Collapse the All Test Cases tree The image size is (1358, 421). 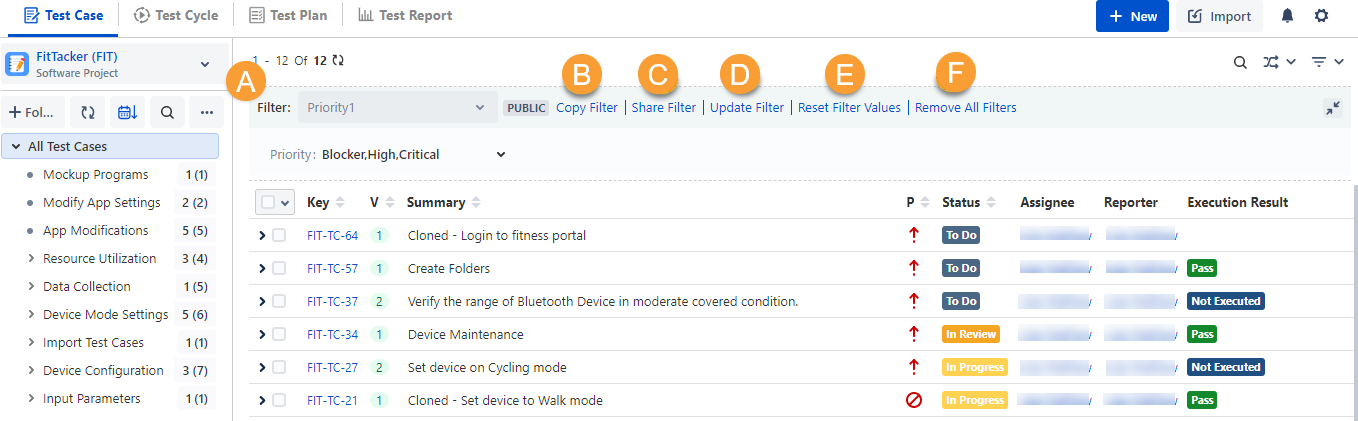(16, 146)
